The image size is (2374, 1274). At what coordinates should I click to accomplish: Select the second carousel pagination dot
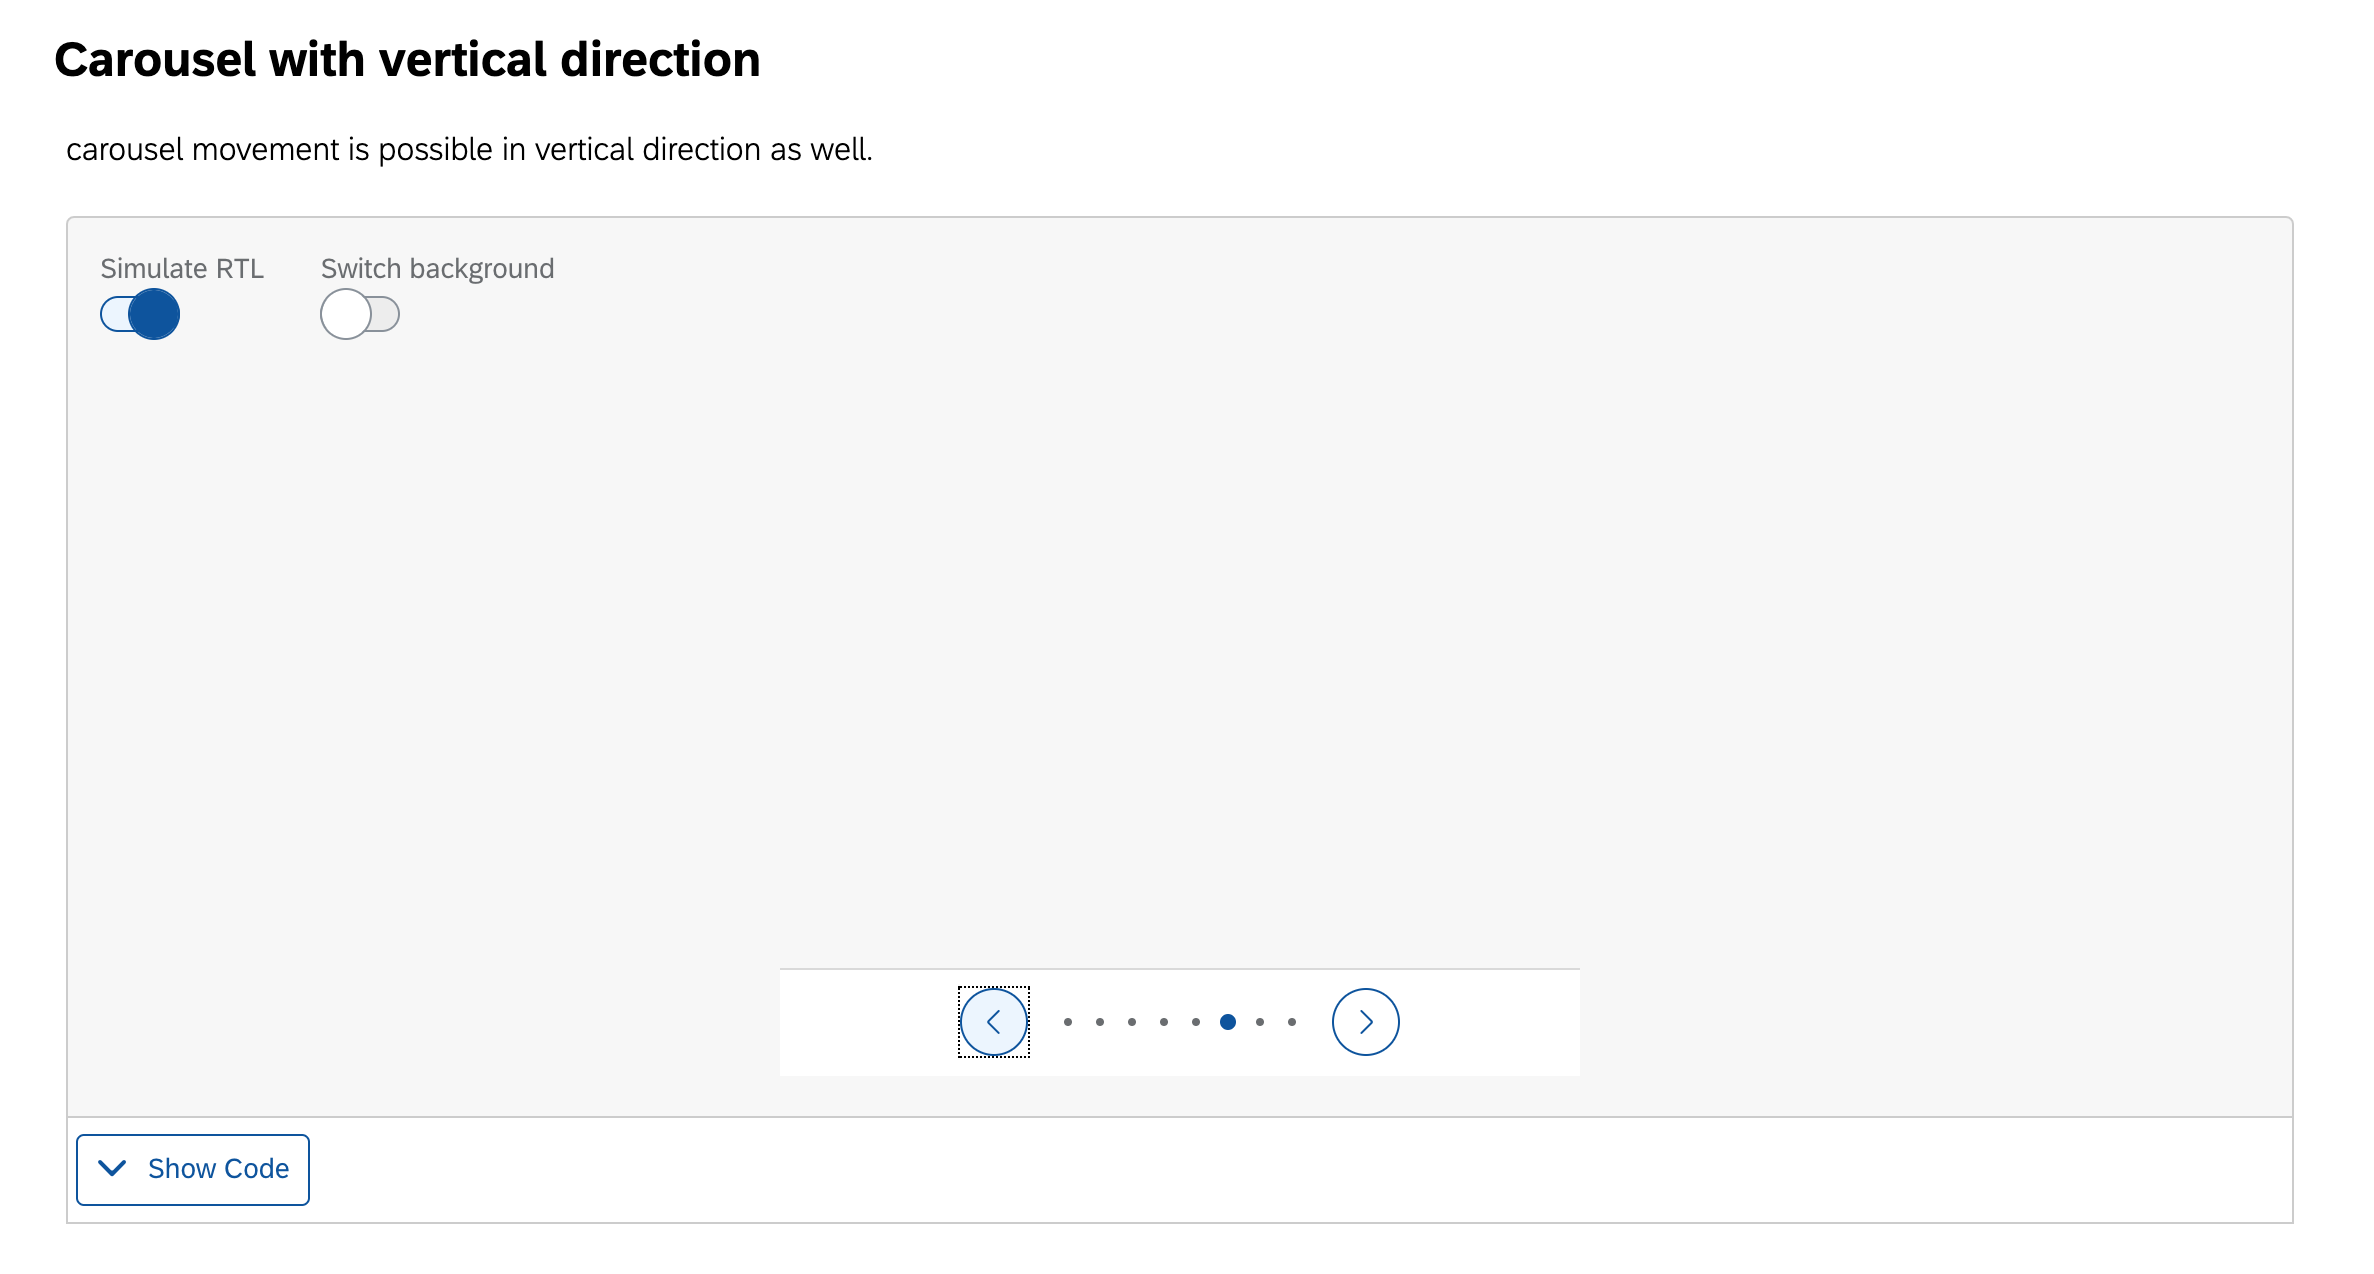pyautogui.click(x=1100, y=1022)
